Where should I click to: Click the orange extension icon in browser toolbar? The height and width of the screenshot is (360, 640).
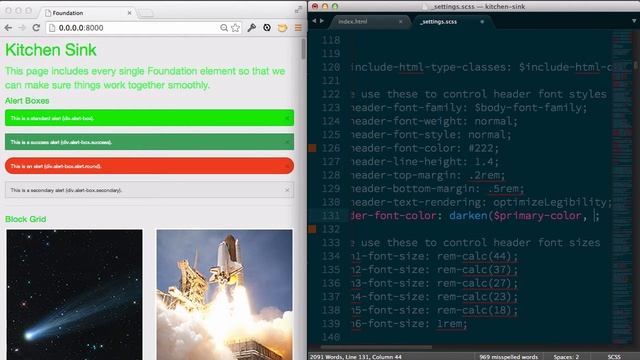282,28
